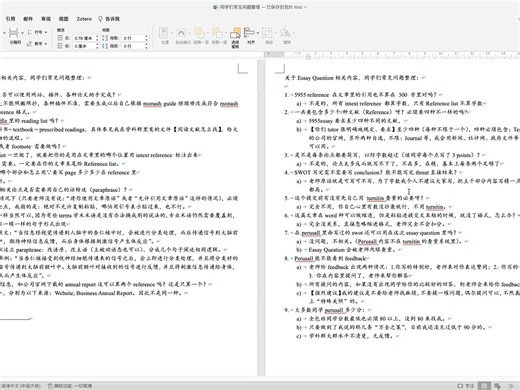Image resolution: width=520 pixels, height=390 pixels.
Task: Open the Selection Pane (选择窗格)
Action: (235, 37)
